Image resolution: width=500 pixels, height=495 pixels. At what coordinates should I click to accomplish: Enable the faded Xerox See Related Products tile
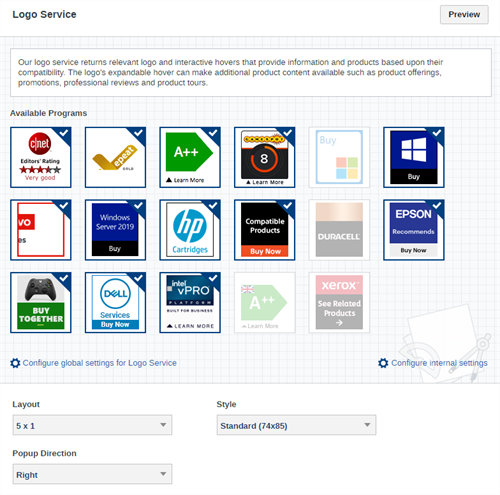point(339,302)
